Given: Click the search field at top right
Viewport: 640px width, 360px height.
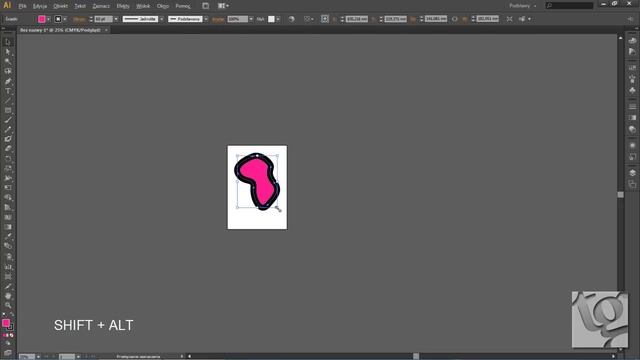Looking at the screenshot, I should coord(569,6).
